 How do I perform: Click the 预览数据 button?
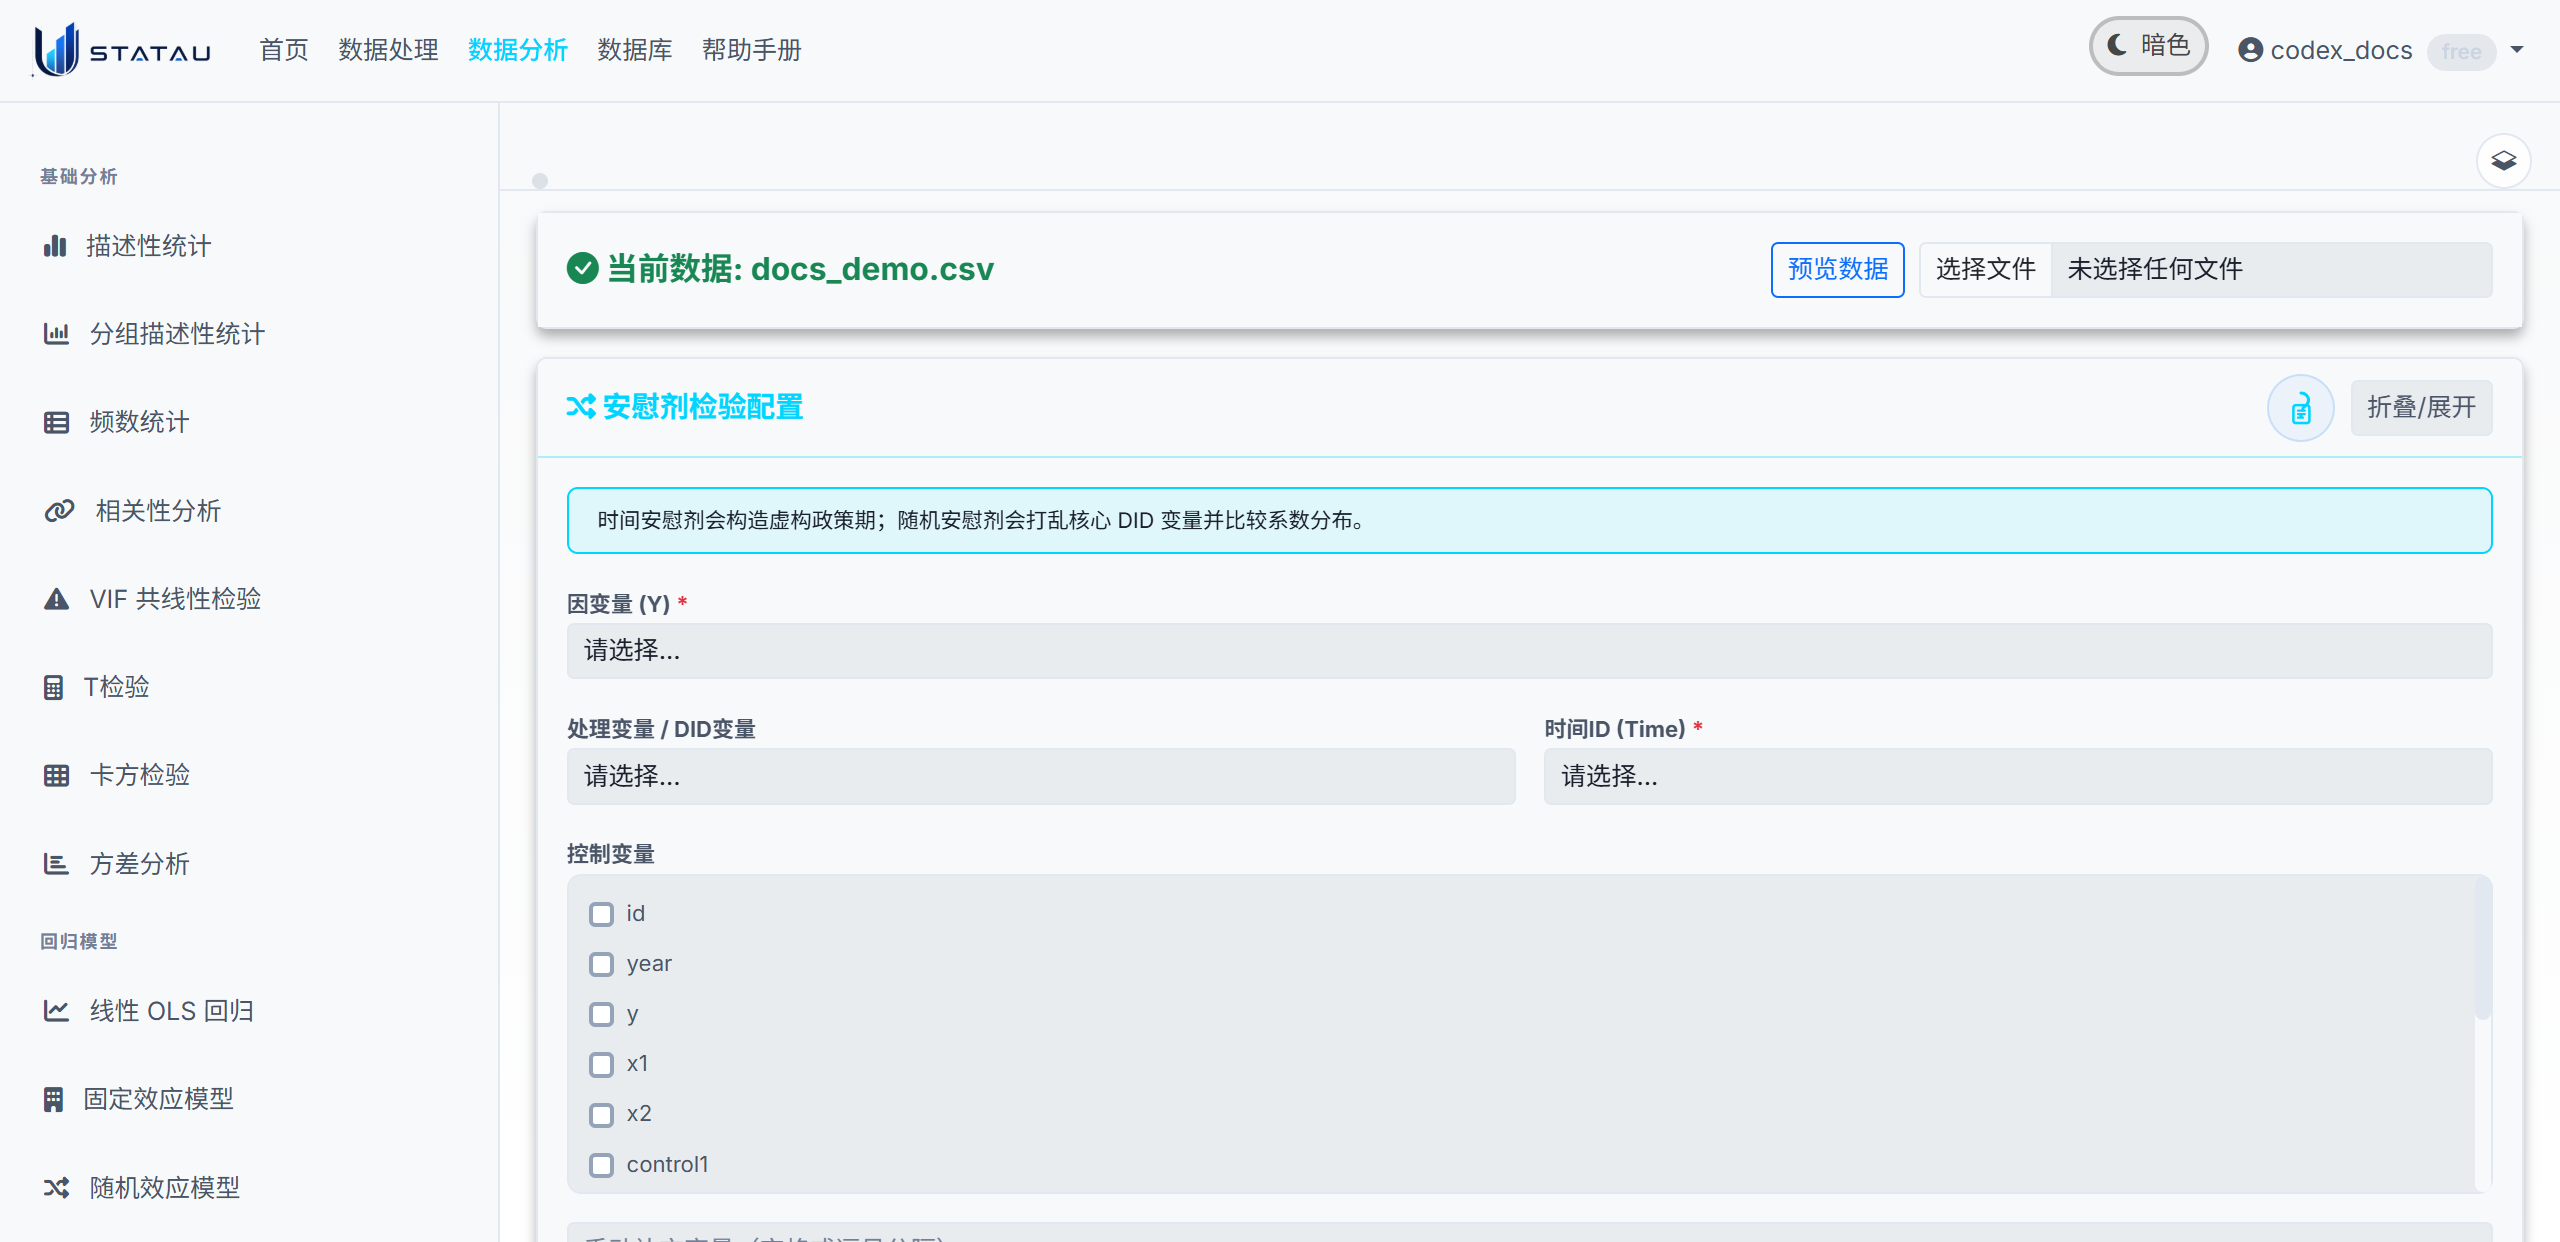[1837, 269]
